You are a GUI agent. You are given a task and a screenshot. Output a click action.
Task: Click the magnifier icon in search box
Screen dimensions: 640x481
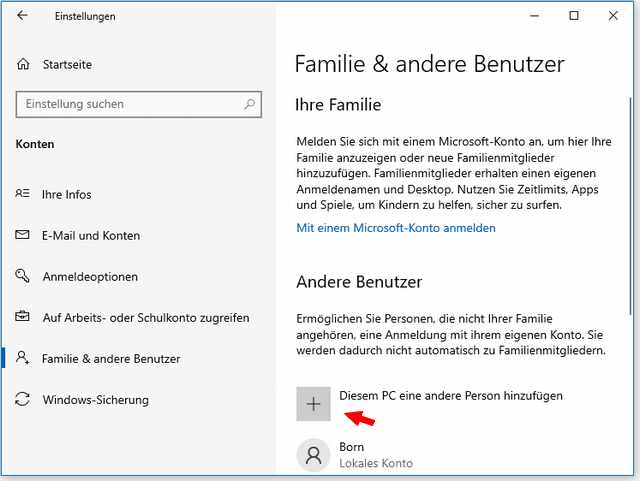click(251, 104)
